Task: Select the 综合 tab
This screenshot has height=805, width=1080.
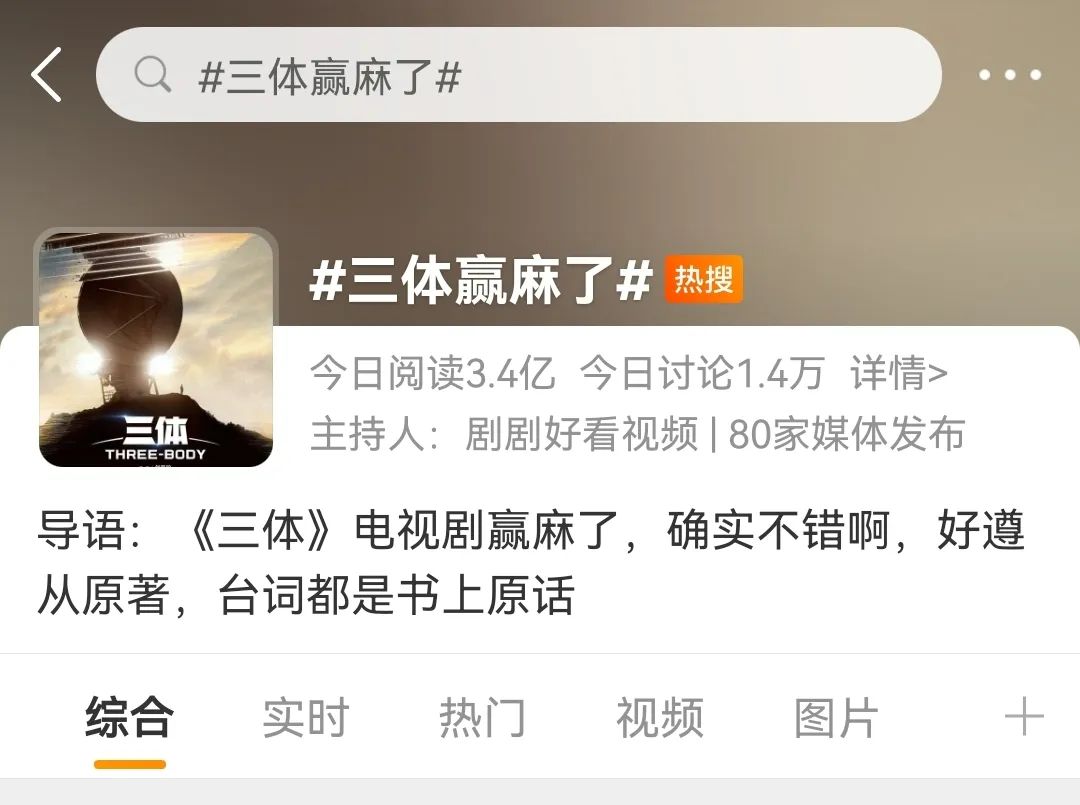Action: coord(129,717)
